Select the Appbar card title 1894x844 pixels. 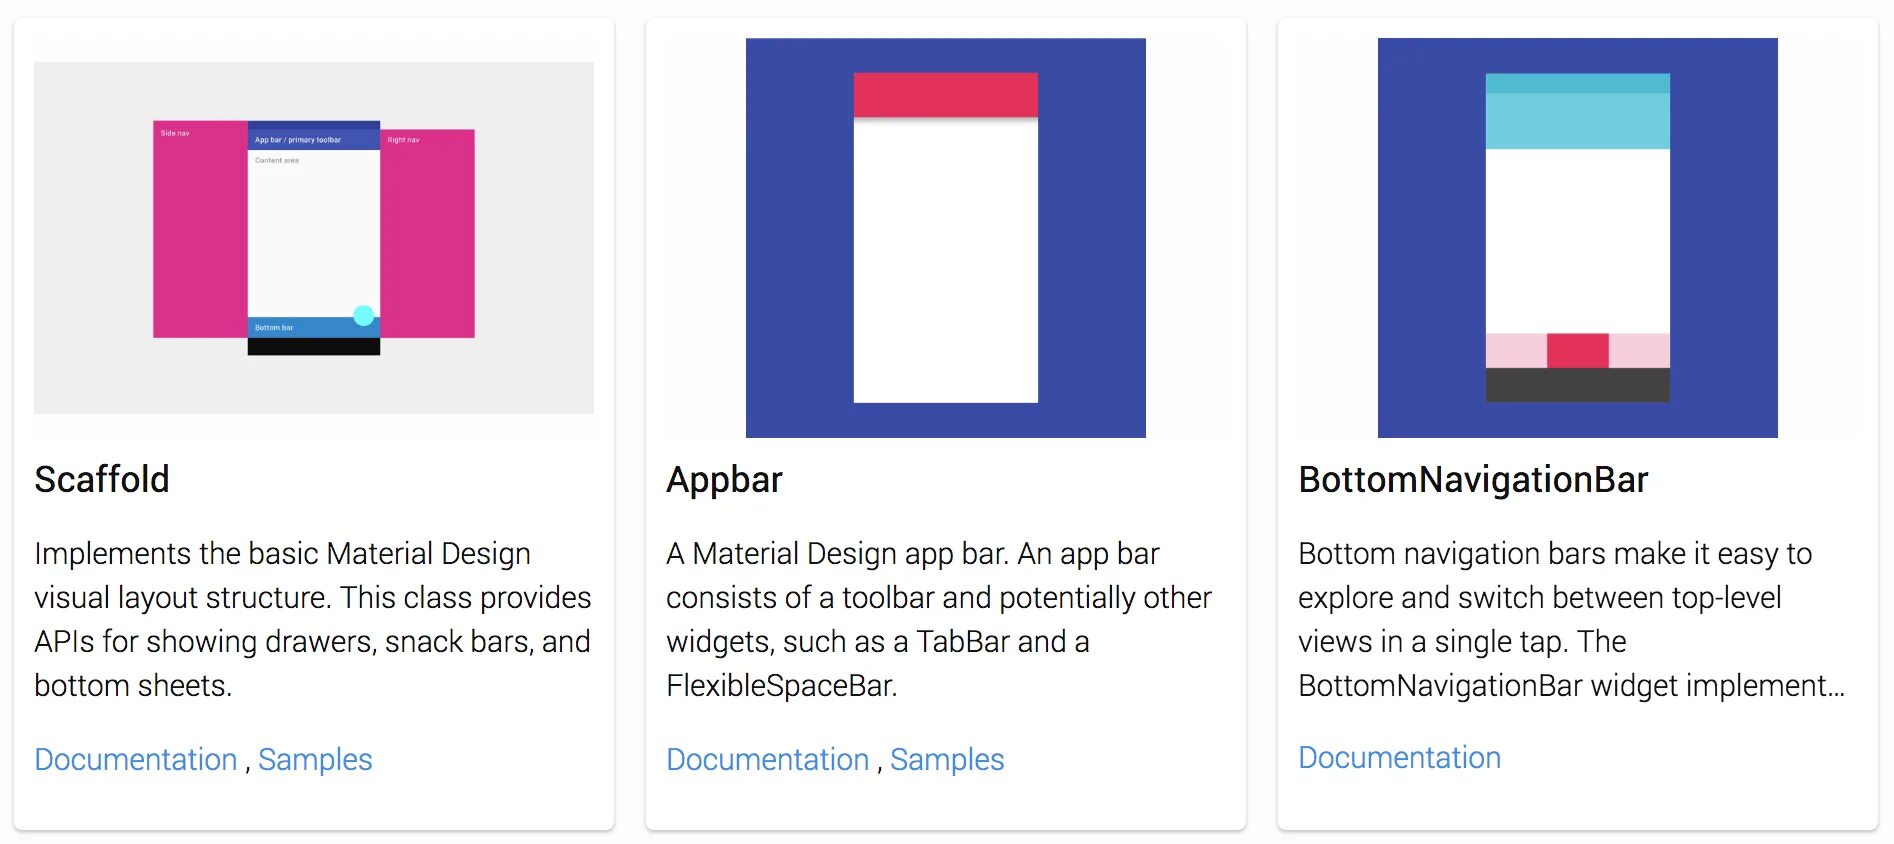pos(725,480)
